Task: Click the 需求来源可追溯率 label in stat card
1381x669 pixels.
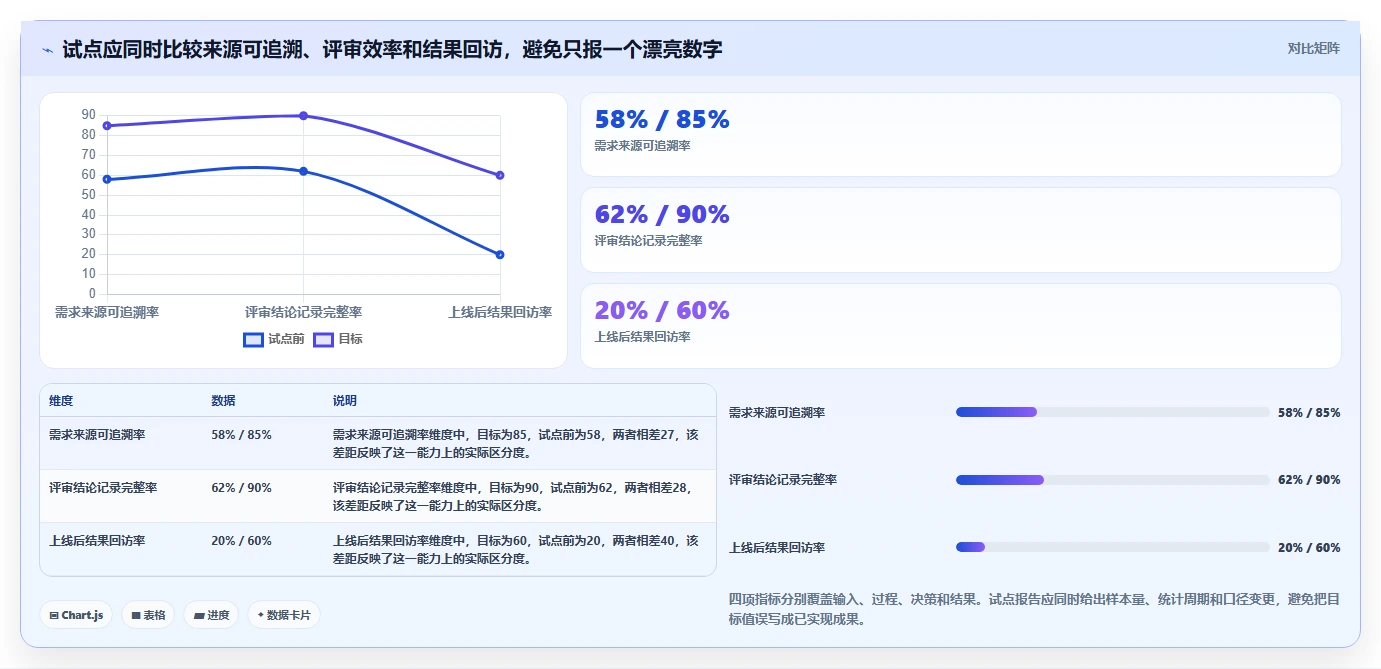Action: [x=642, y=145]
